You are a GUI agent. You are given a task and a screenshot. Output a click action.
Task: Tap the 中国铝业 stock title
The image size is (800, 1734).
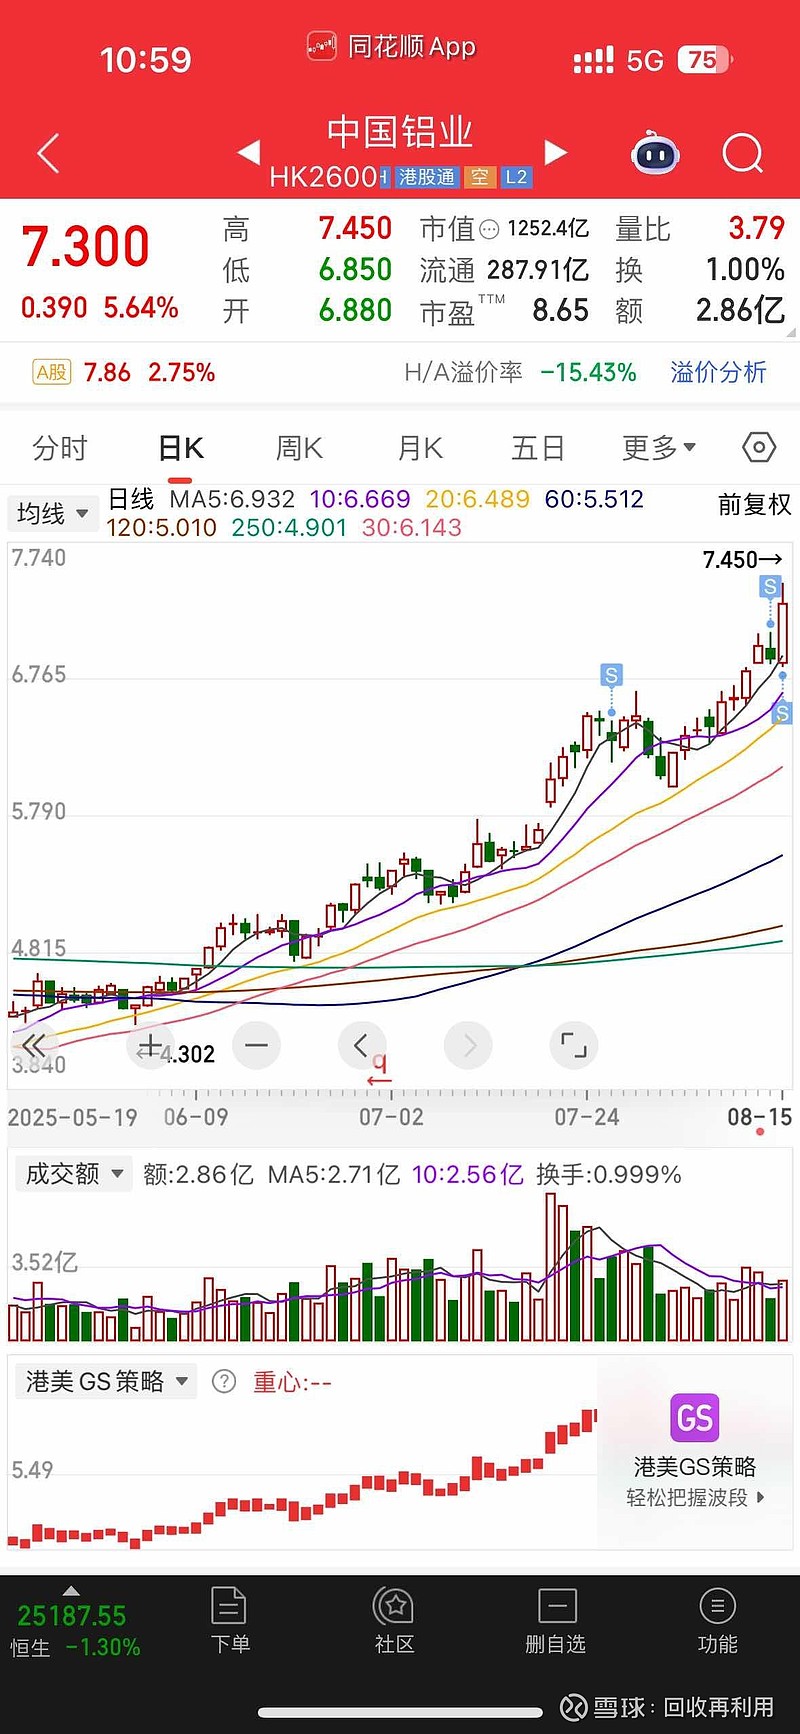(x=400, y=132)
